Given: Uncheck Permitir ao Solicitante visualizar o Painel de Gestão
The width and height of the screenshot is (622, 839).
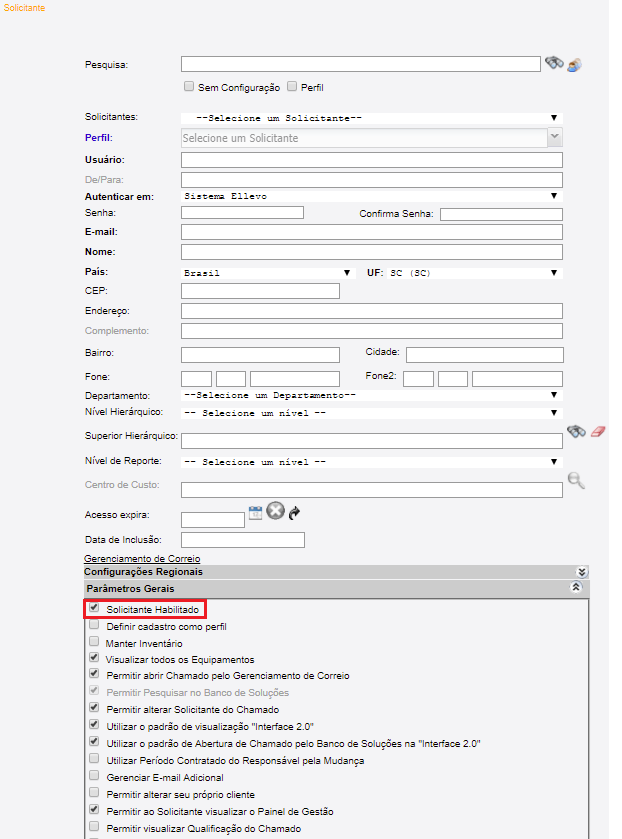Looking at the screenshot, I should click(94, 810).
